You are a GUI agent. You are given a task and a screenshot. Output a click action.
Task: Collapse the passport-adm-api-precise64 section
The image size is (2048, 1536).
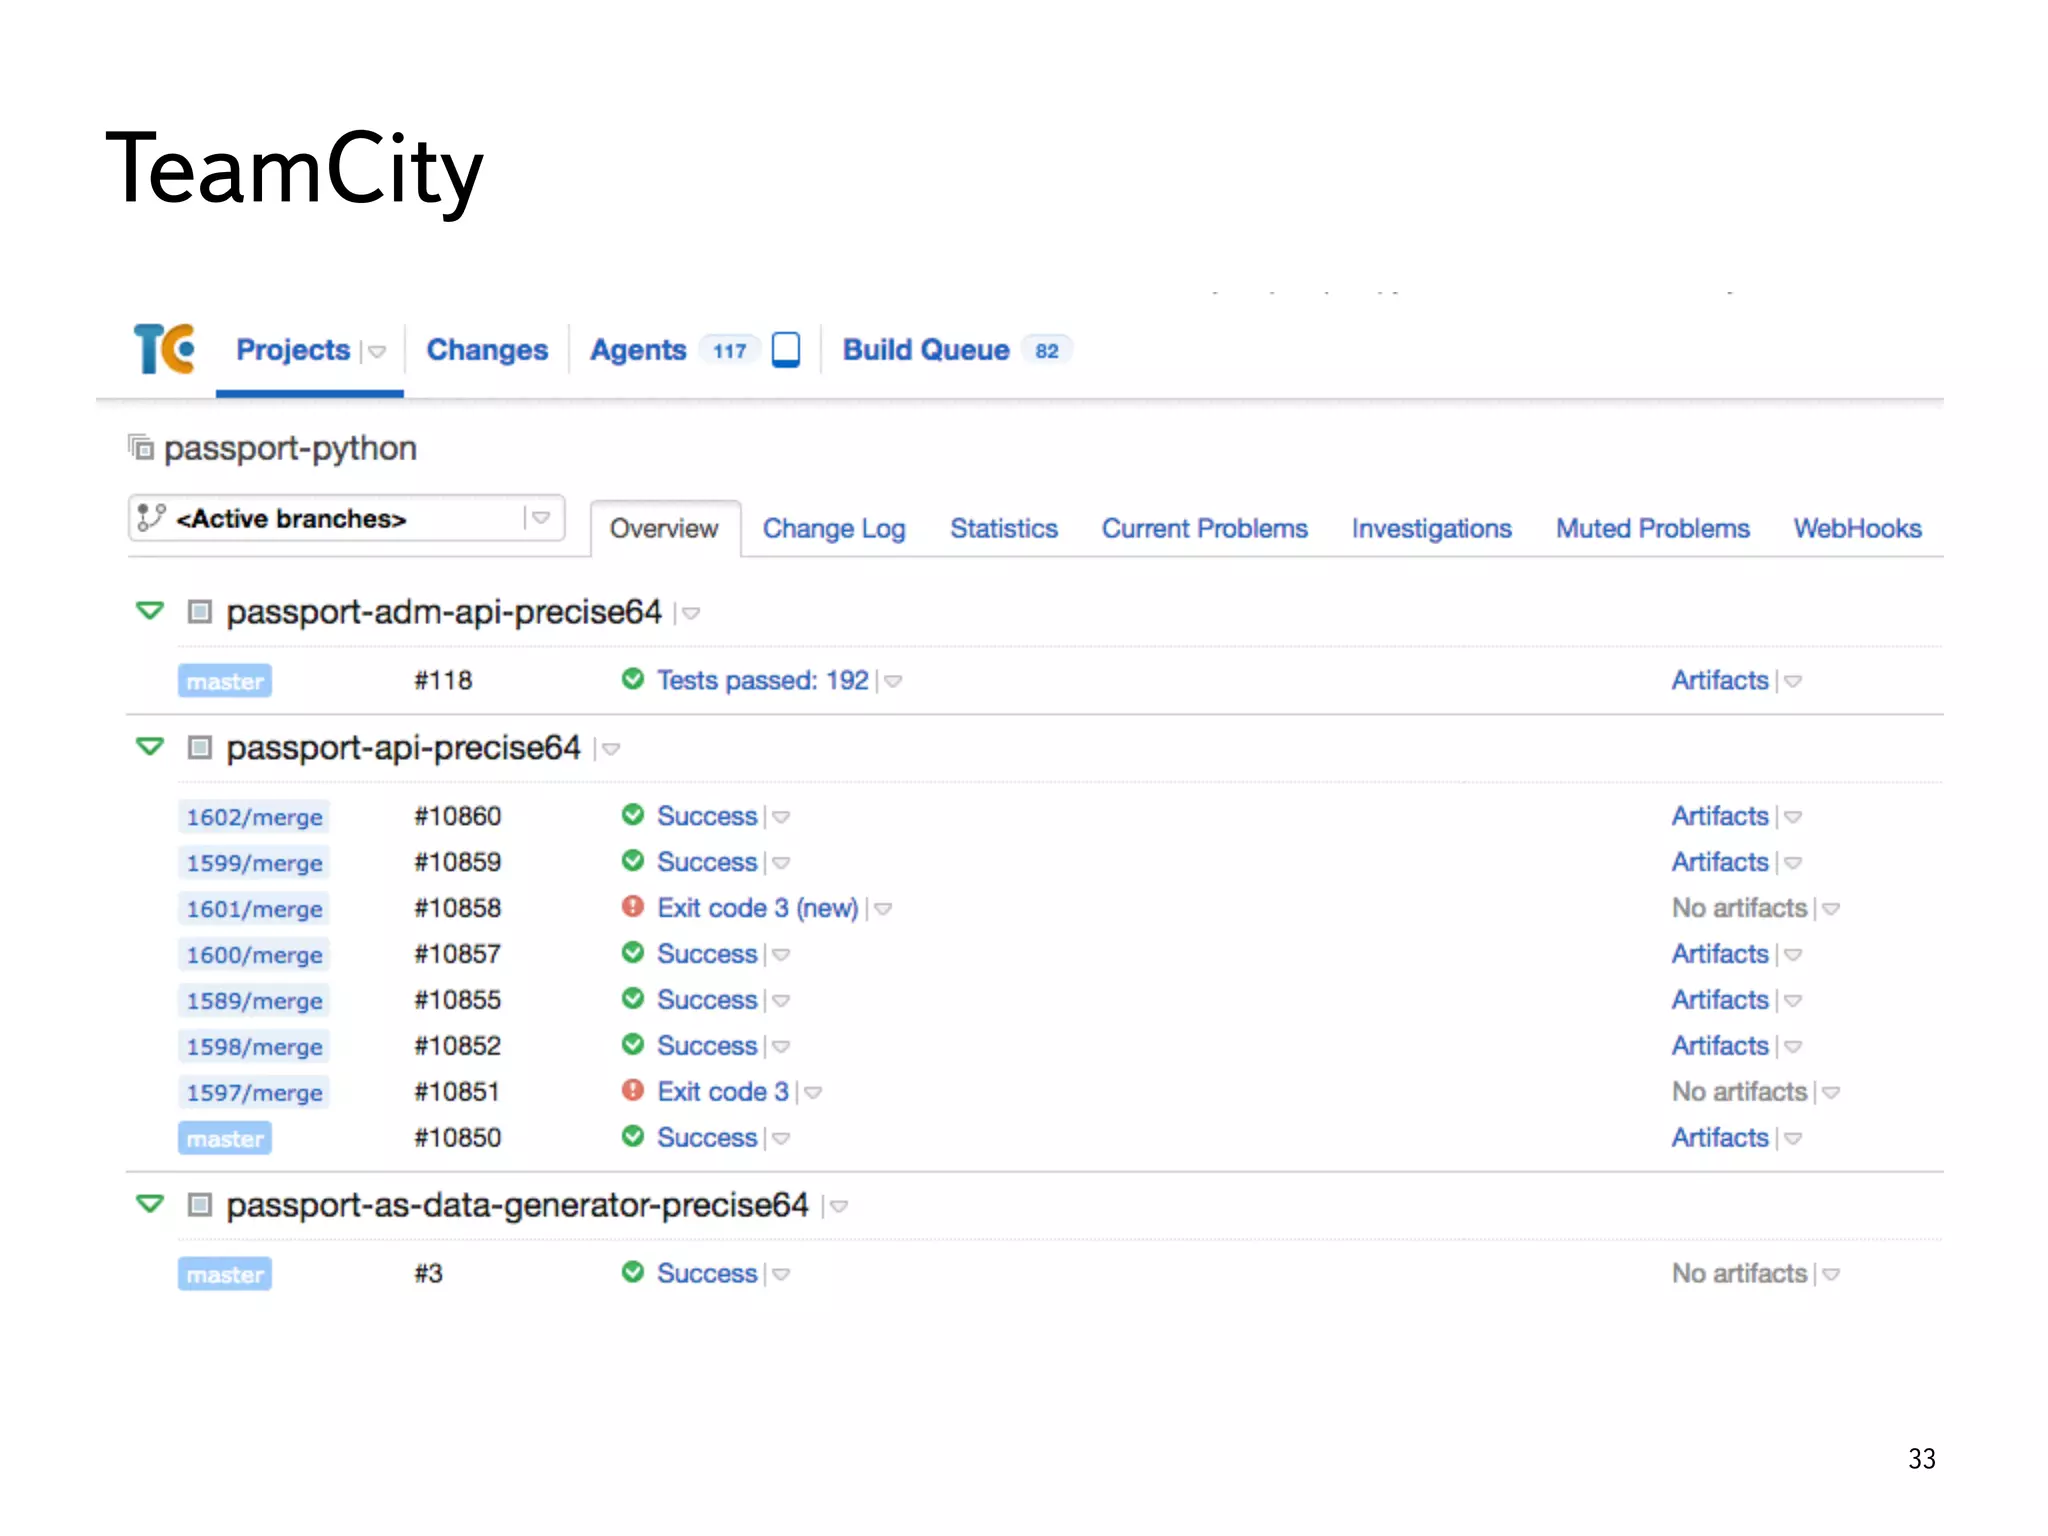click(150, 610)
